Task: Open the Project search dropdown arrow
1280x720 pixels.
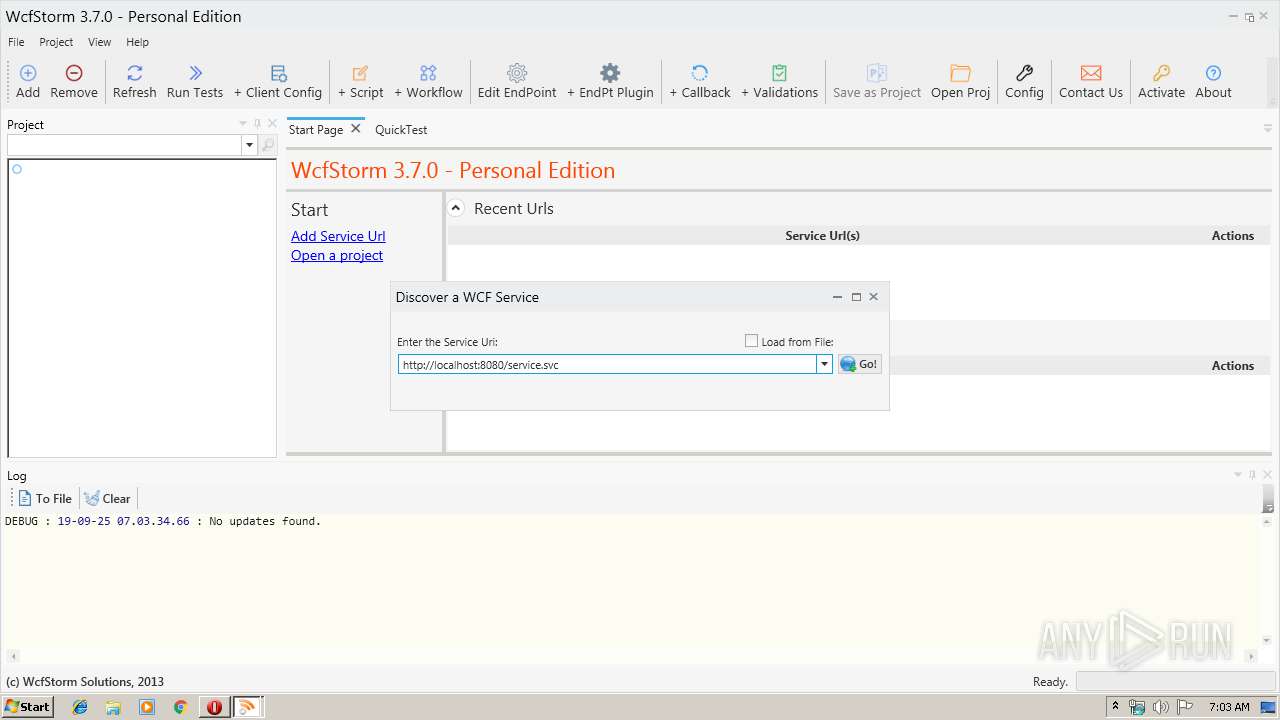Action: 249,146
